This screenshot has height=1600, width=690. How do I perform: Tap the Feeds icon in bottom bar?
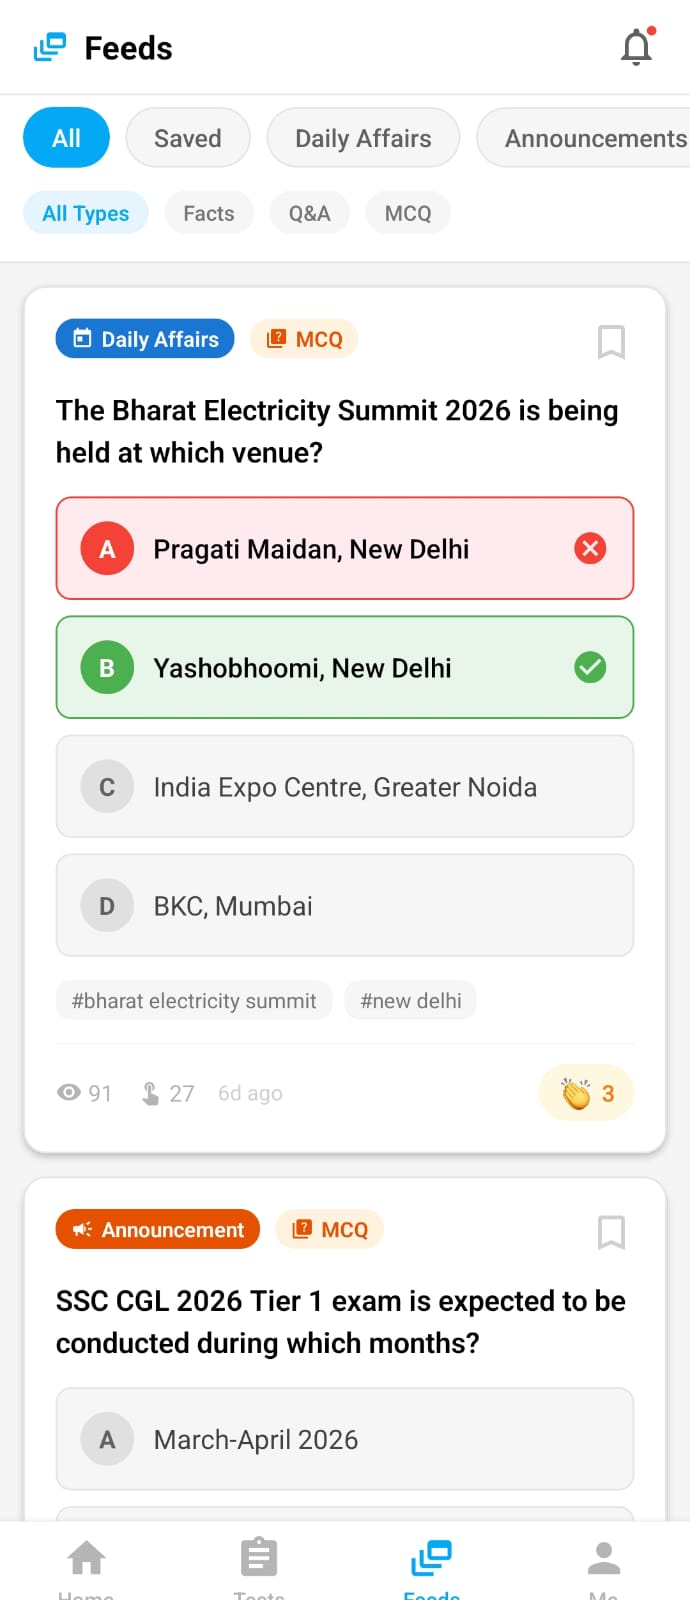[431, 1560]
